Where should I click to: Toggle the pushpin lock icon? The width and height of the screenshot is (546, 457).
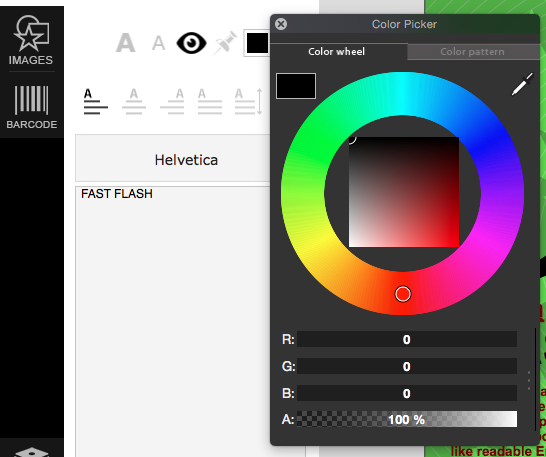click(x=225, y=43)
